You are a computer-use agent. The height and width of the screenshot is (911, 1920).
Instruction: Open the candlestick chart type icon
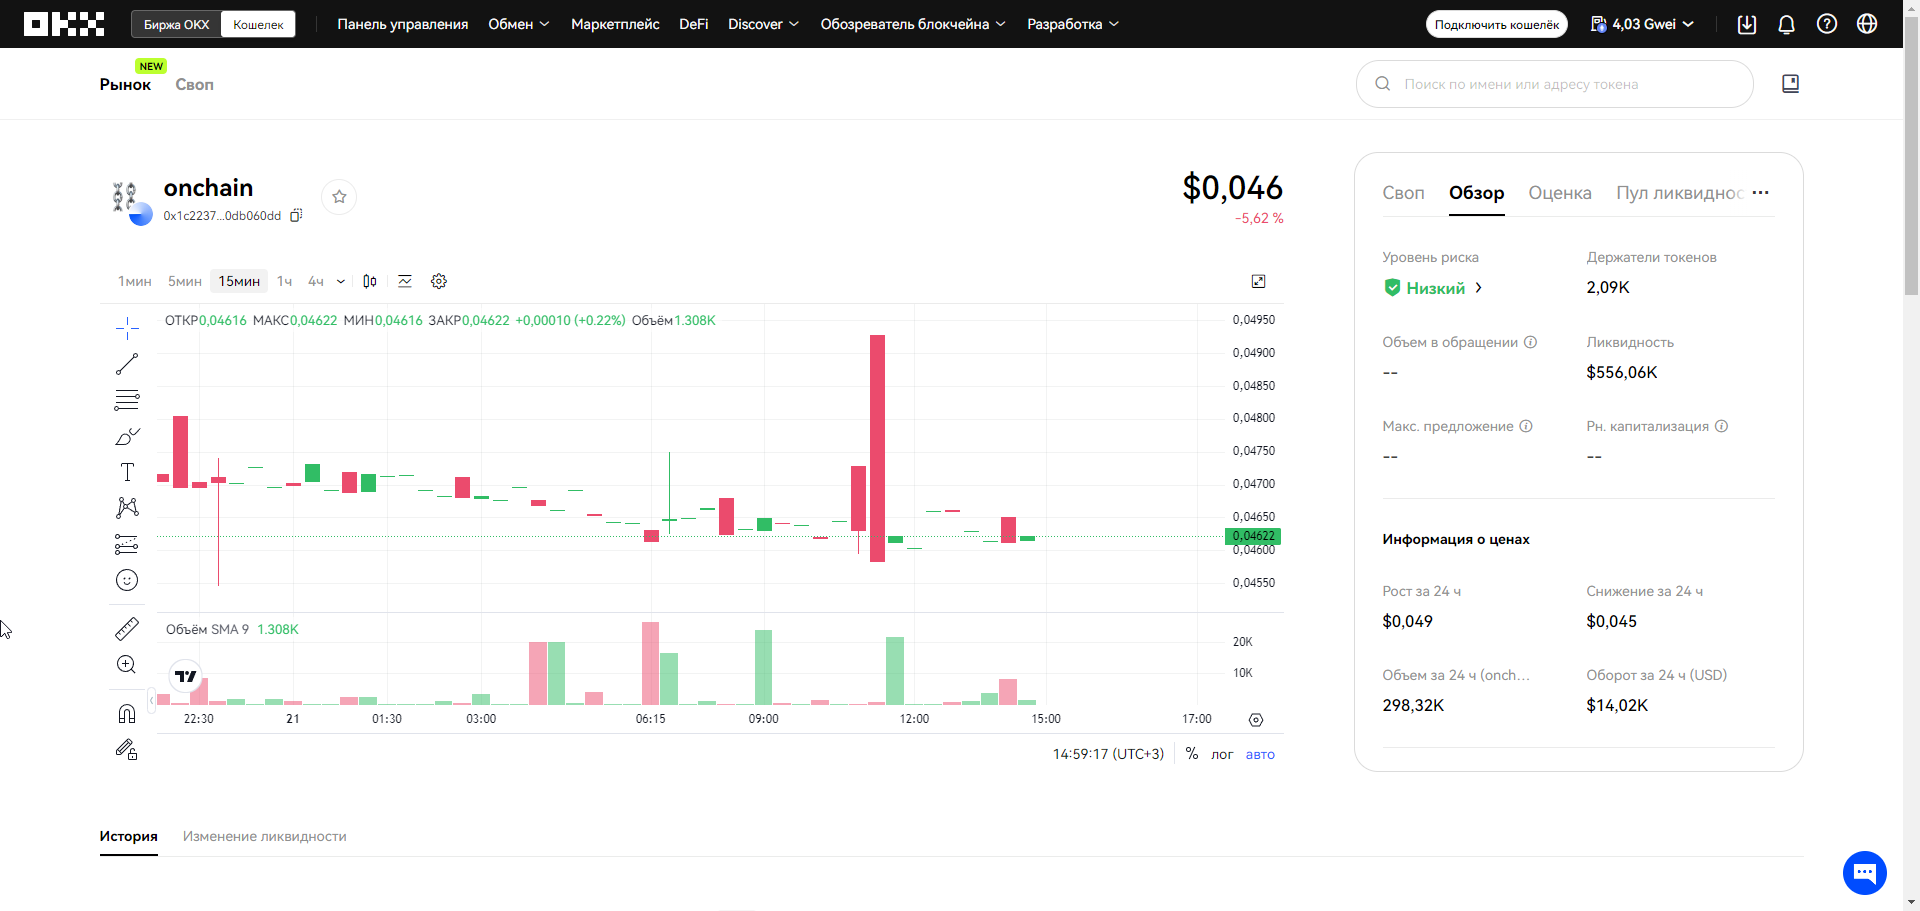tap(370, 281)
